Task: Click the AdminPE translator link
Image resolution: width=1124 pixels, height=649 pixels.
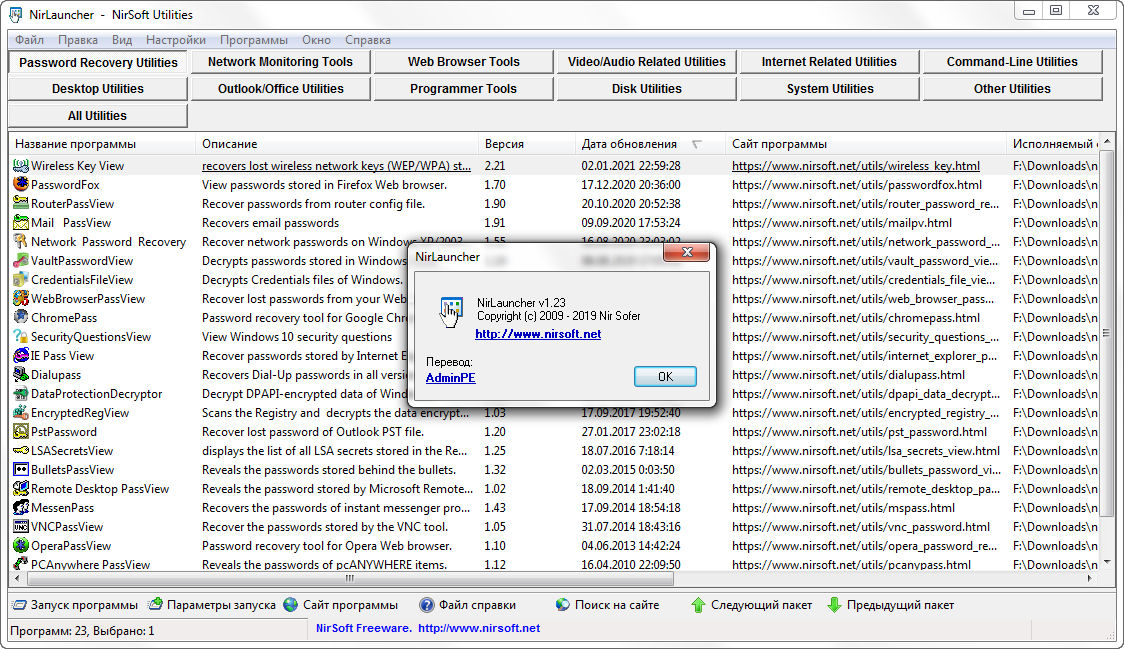Action: (450, 378)
